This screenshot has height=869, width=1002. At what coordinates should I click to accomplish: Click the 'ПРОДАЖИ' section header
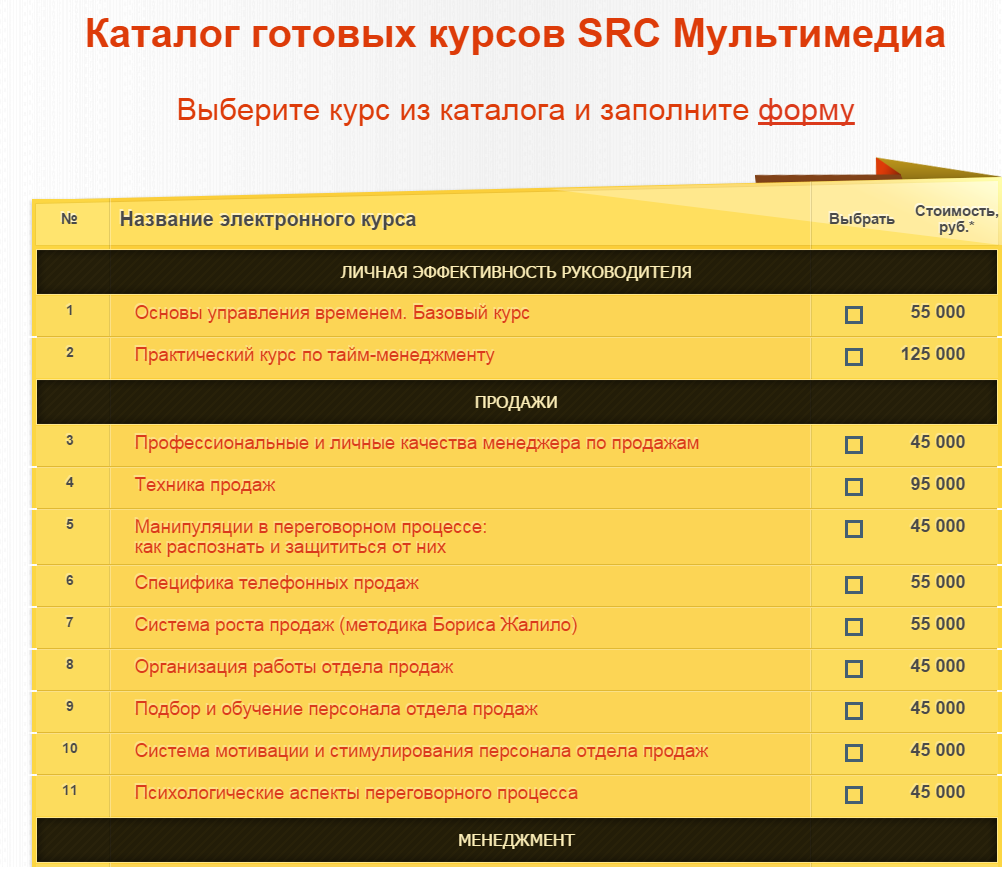(x=516, y=402)
